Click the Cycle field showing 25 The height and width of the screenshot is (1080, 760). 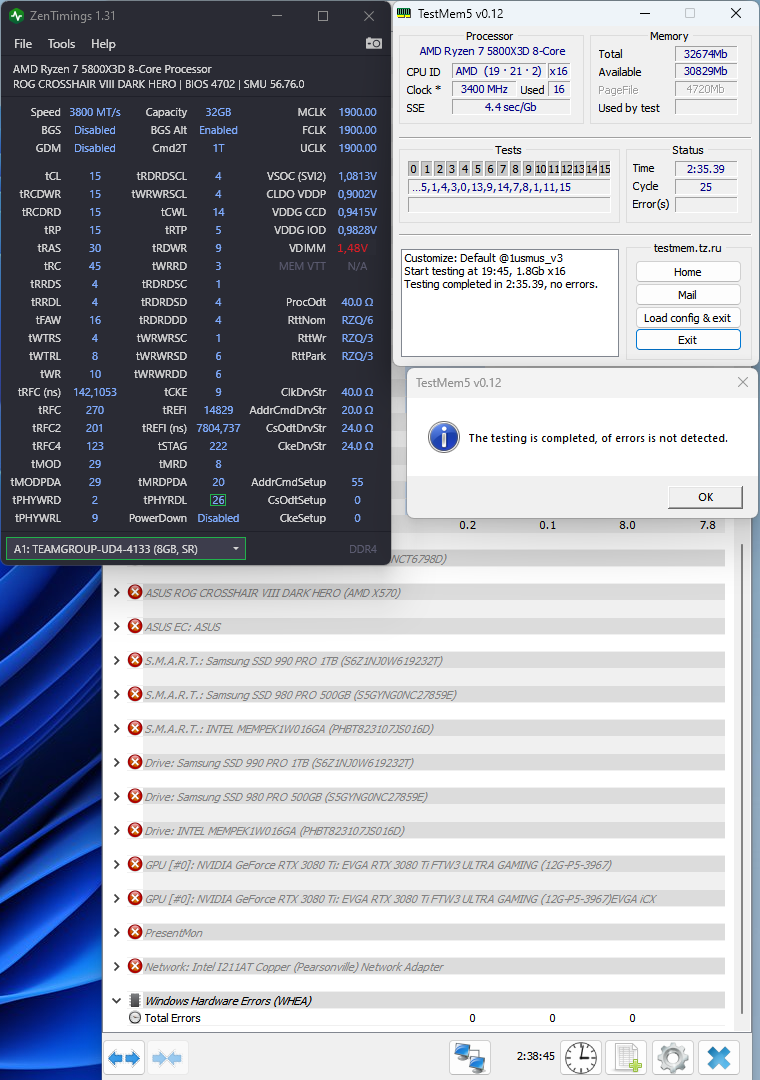pos(706,187)
